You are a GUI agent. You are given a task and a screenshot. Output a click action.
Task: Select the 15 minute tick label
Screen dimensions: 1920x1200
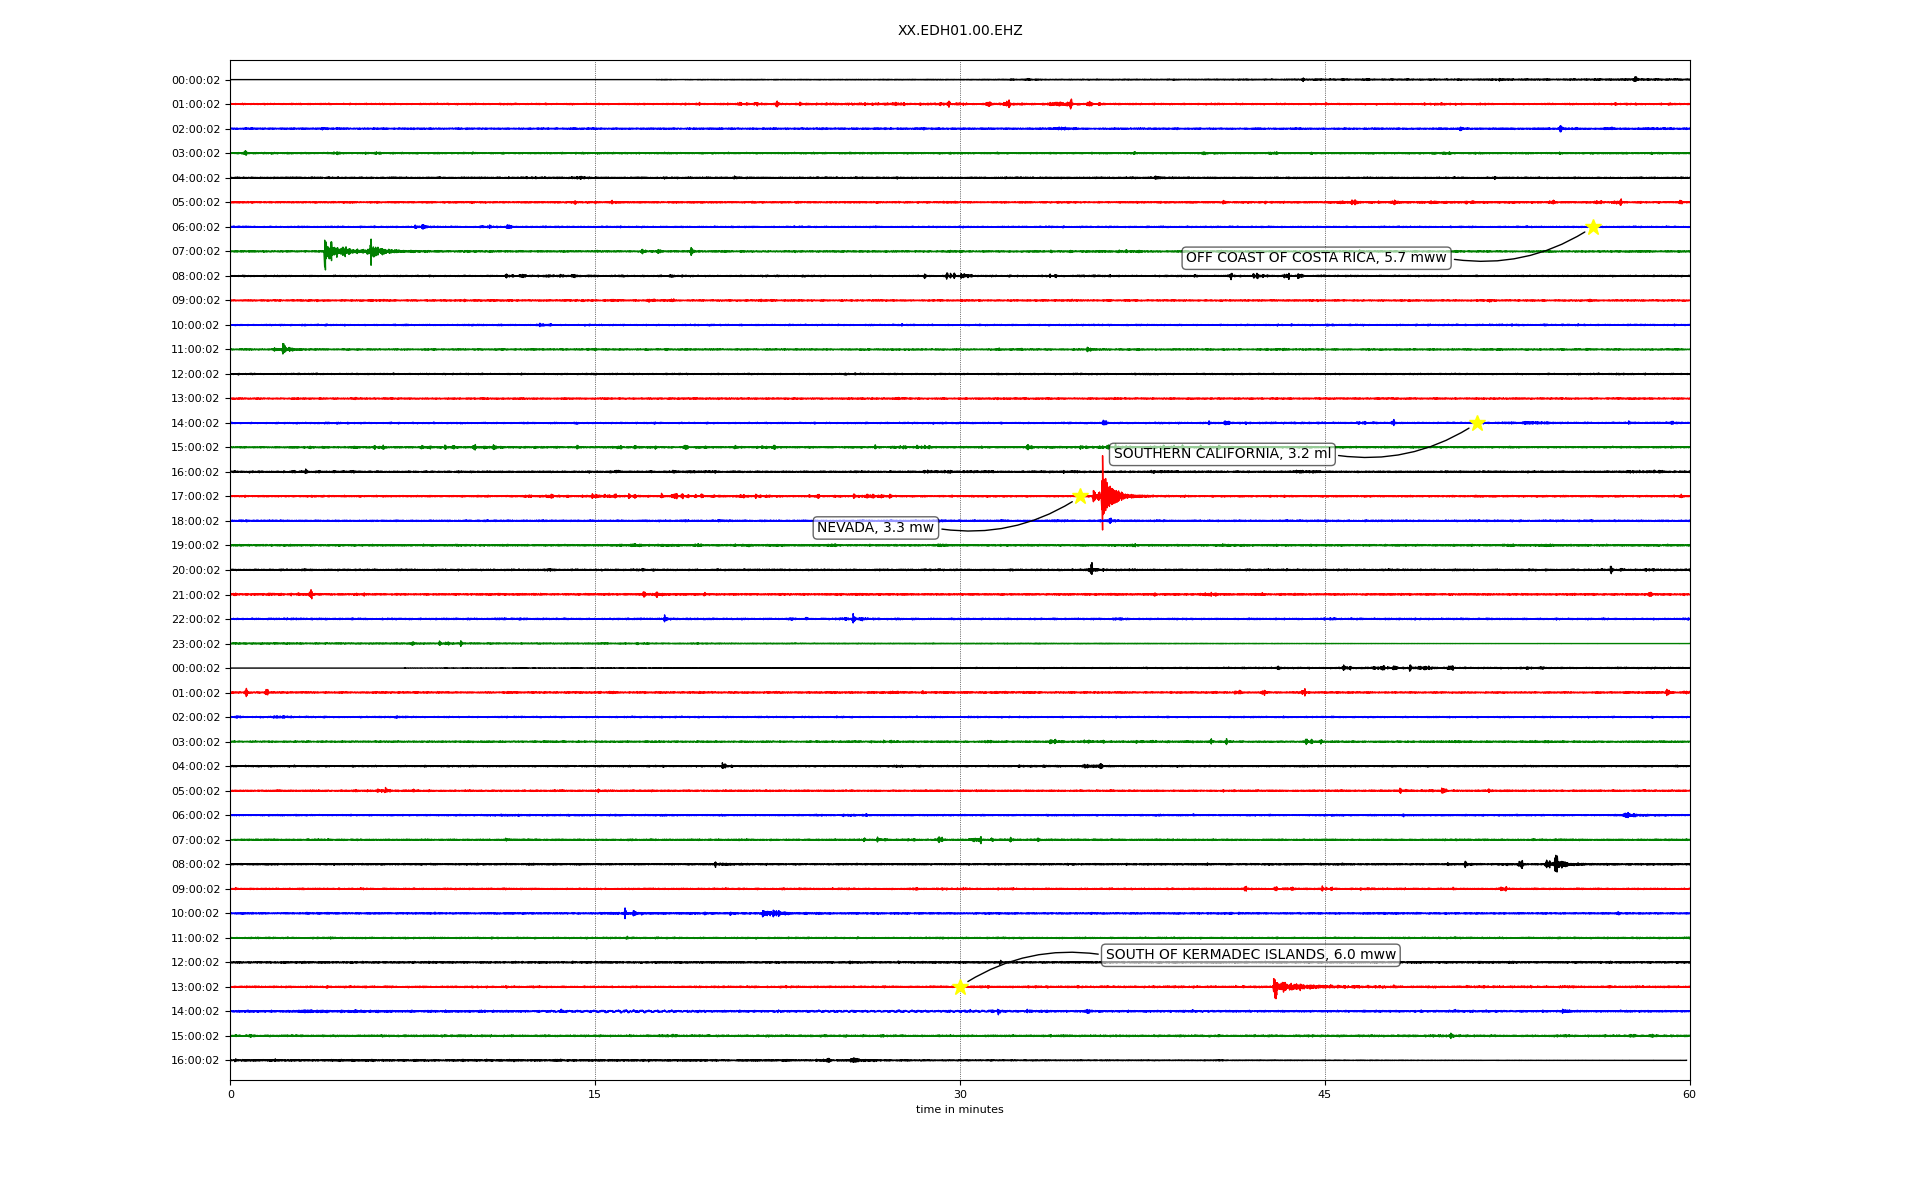click(x=595, y=1094)
